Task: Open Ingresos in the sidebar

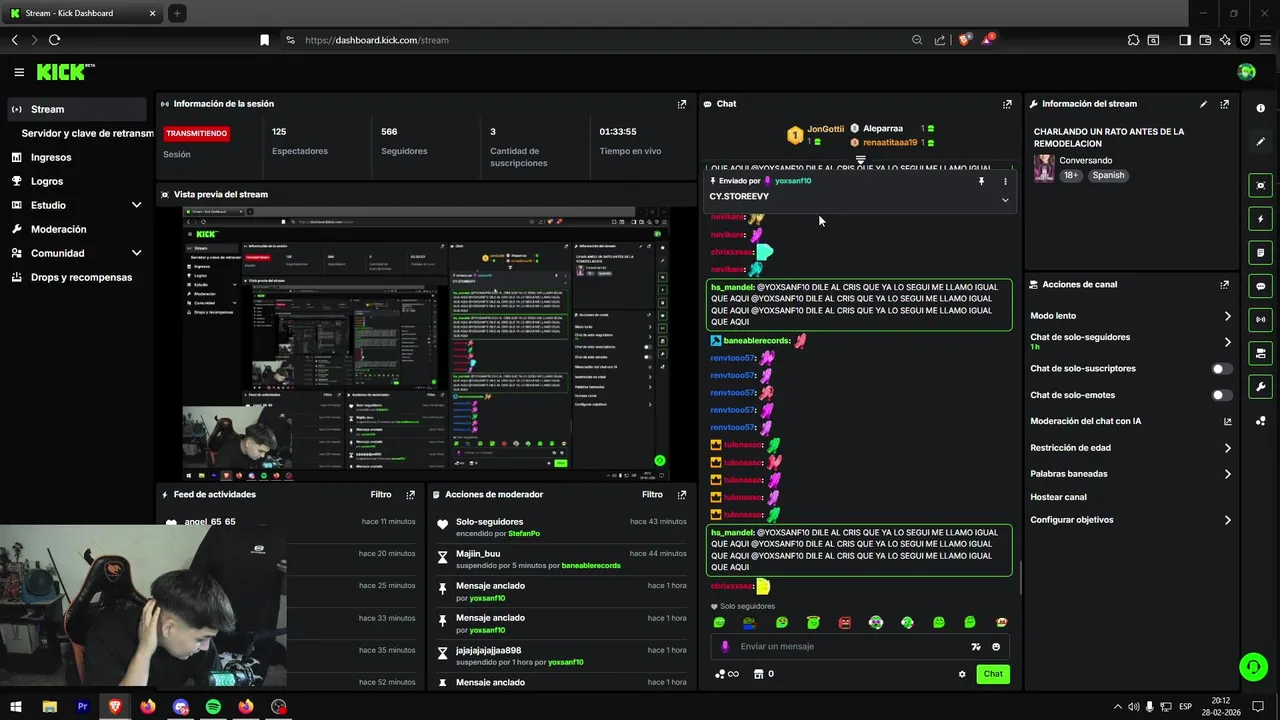Action: [51, 157]
